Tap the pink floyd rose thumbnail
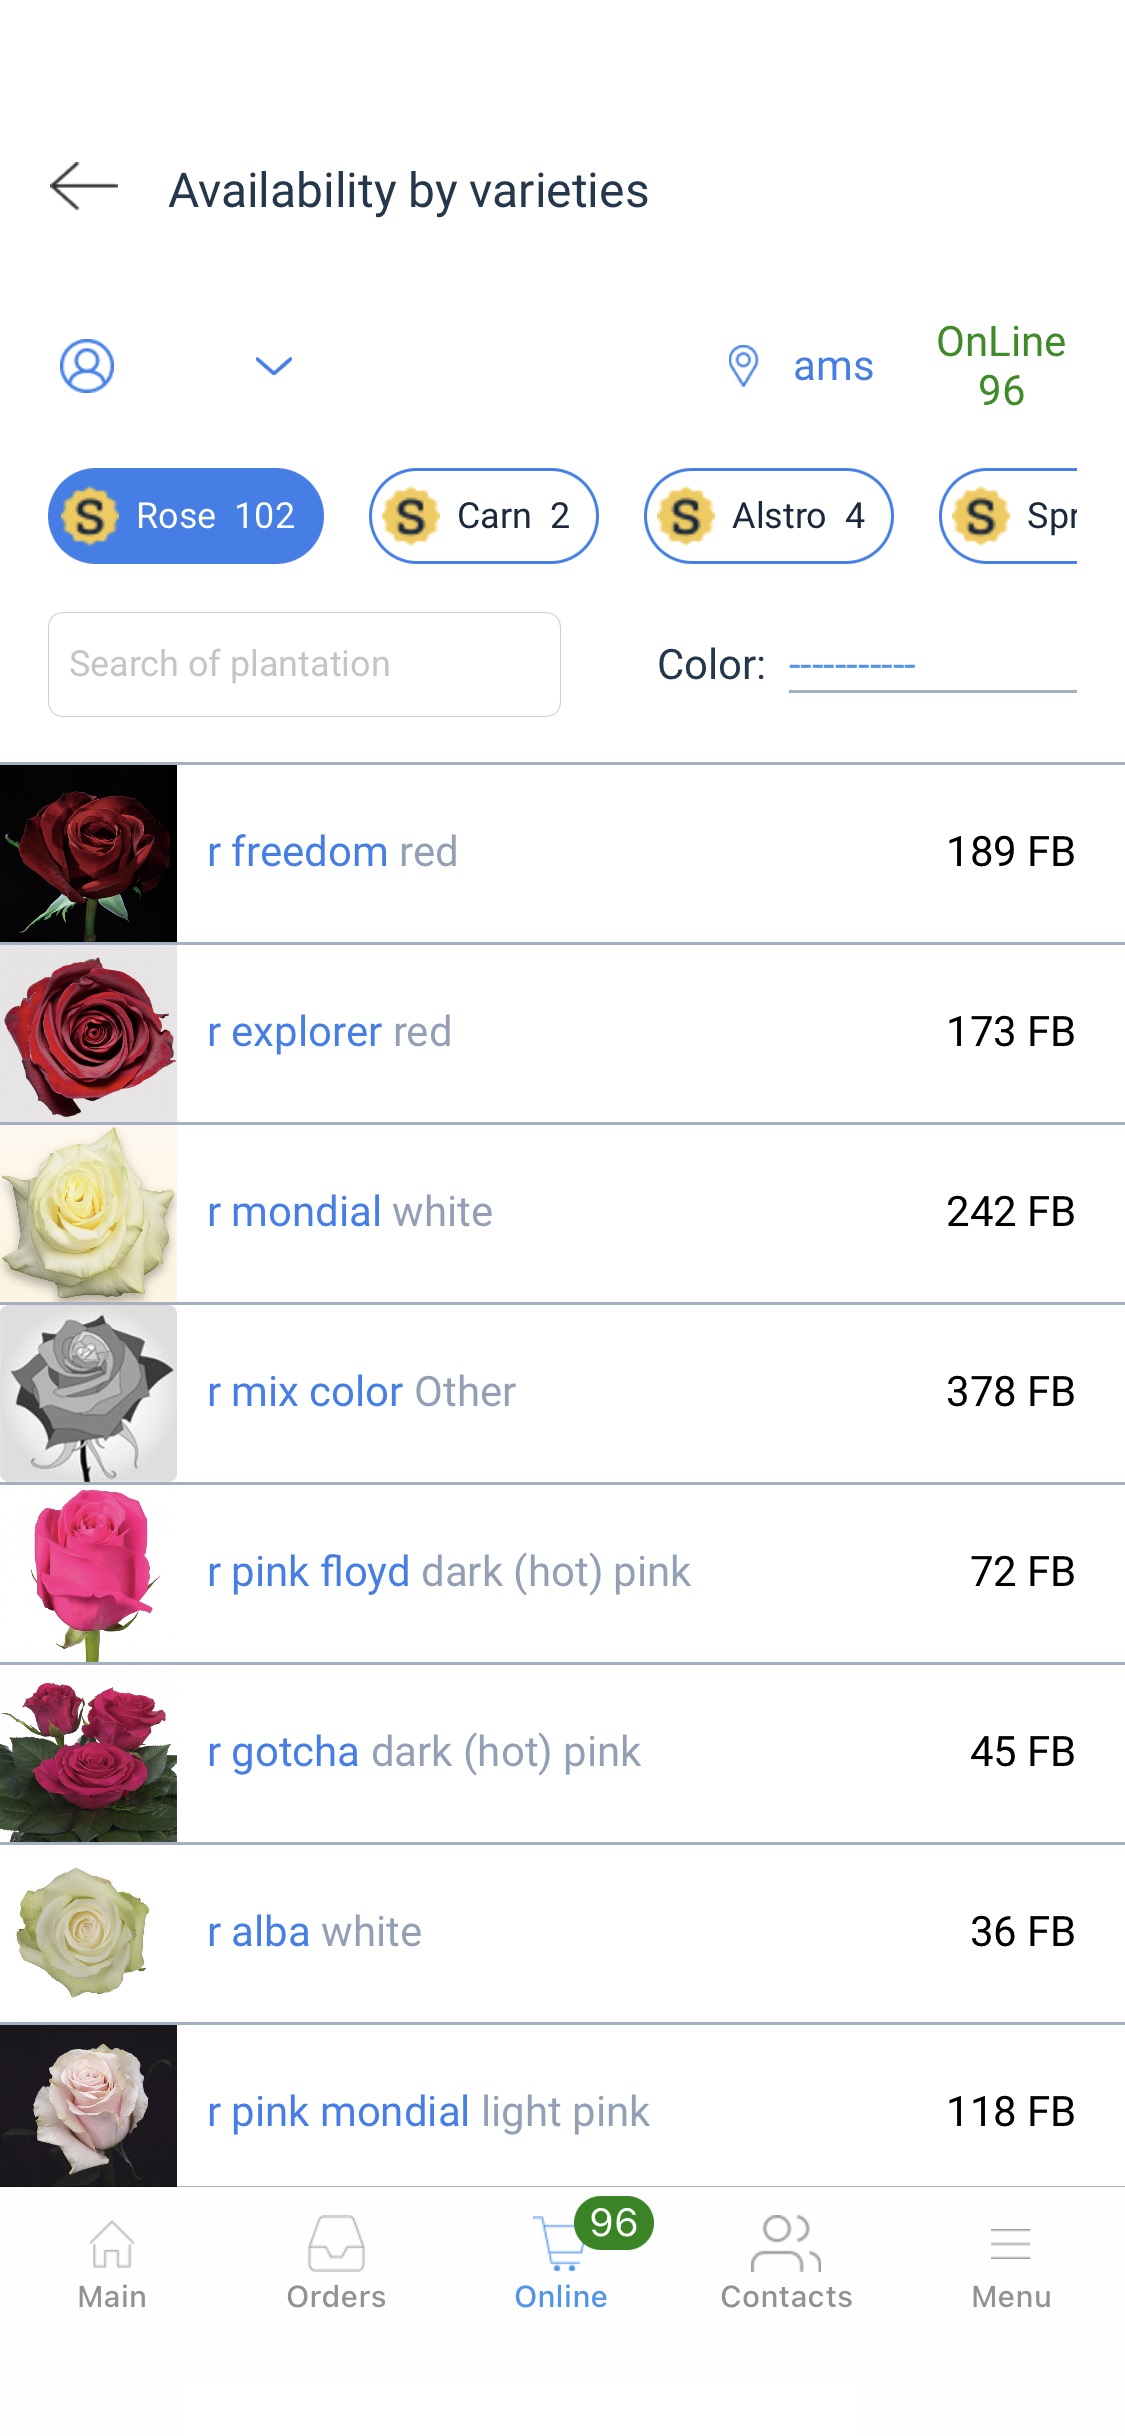This screenshot has height=2436, width=1125. 89,1573
